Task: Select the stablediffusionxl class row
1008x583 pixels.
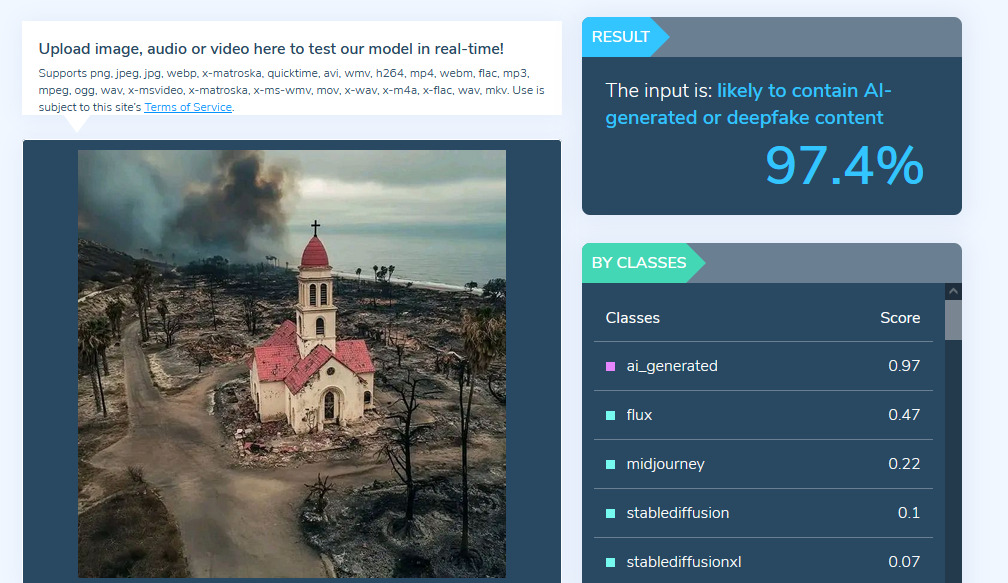Action: (x=763, y=562)
